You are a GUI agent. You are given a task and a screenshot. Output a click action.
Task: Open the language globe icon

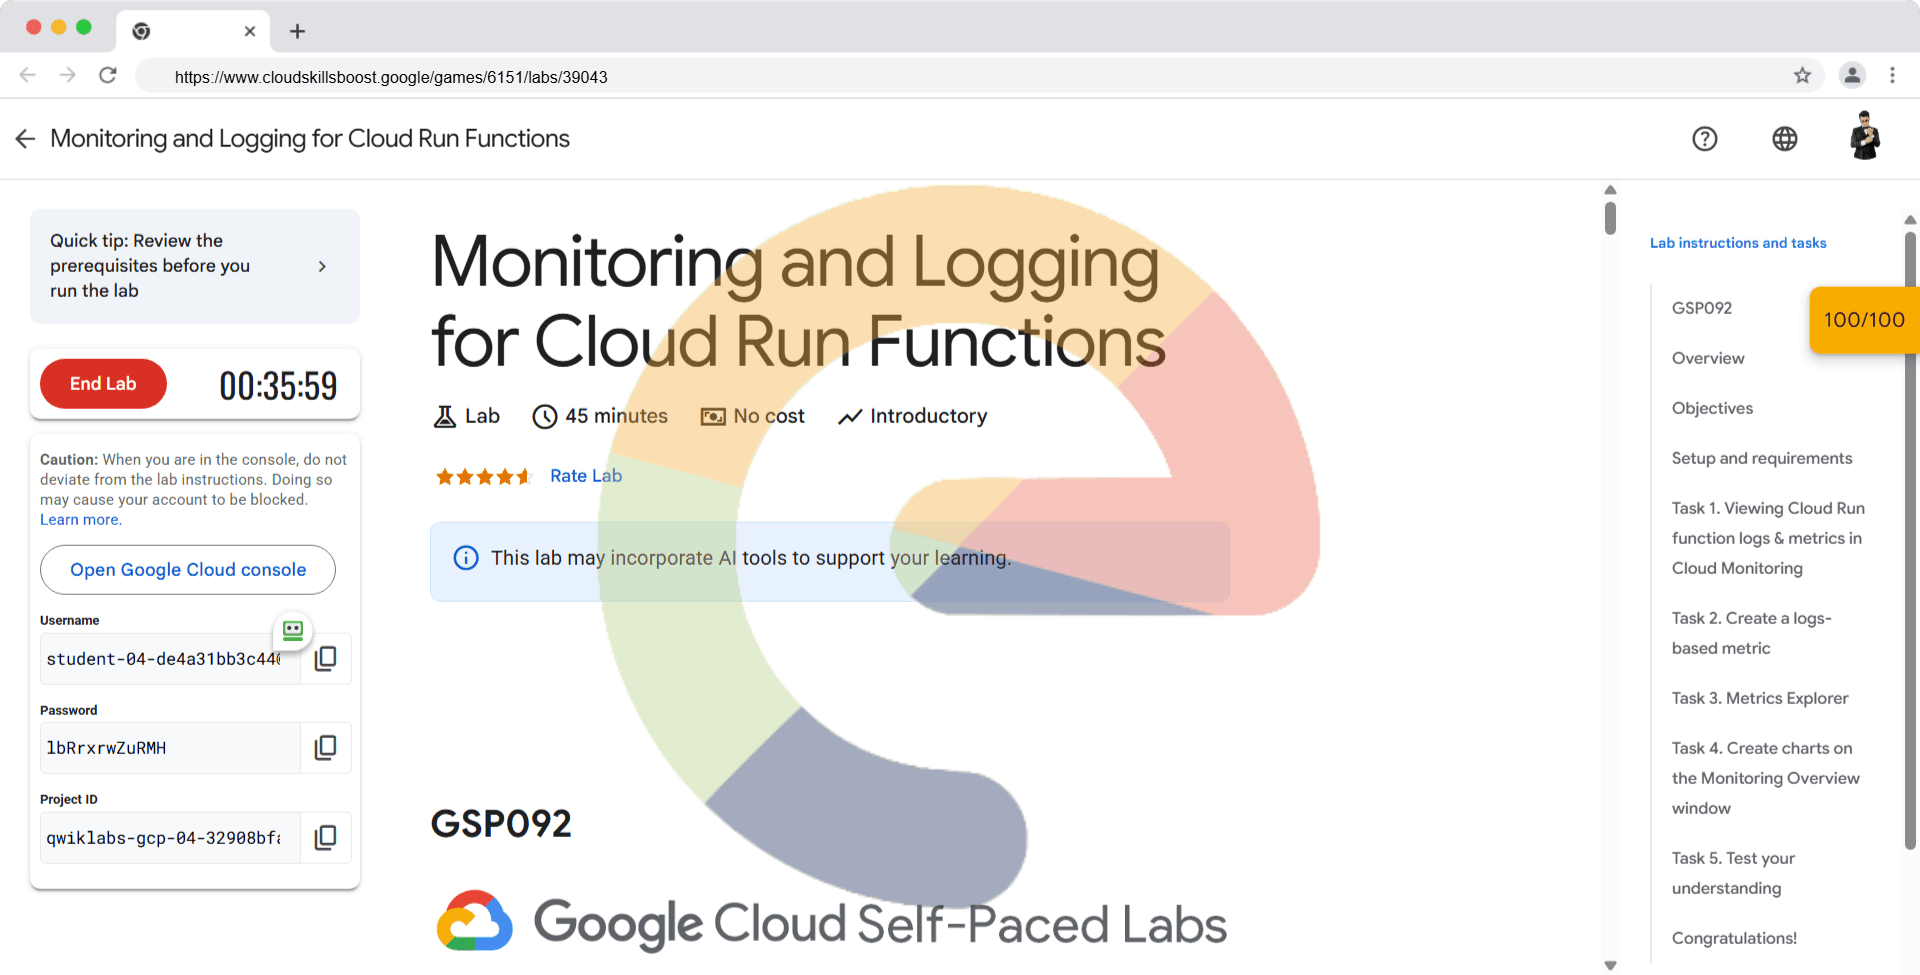1785,139
